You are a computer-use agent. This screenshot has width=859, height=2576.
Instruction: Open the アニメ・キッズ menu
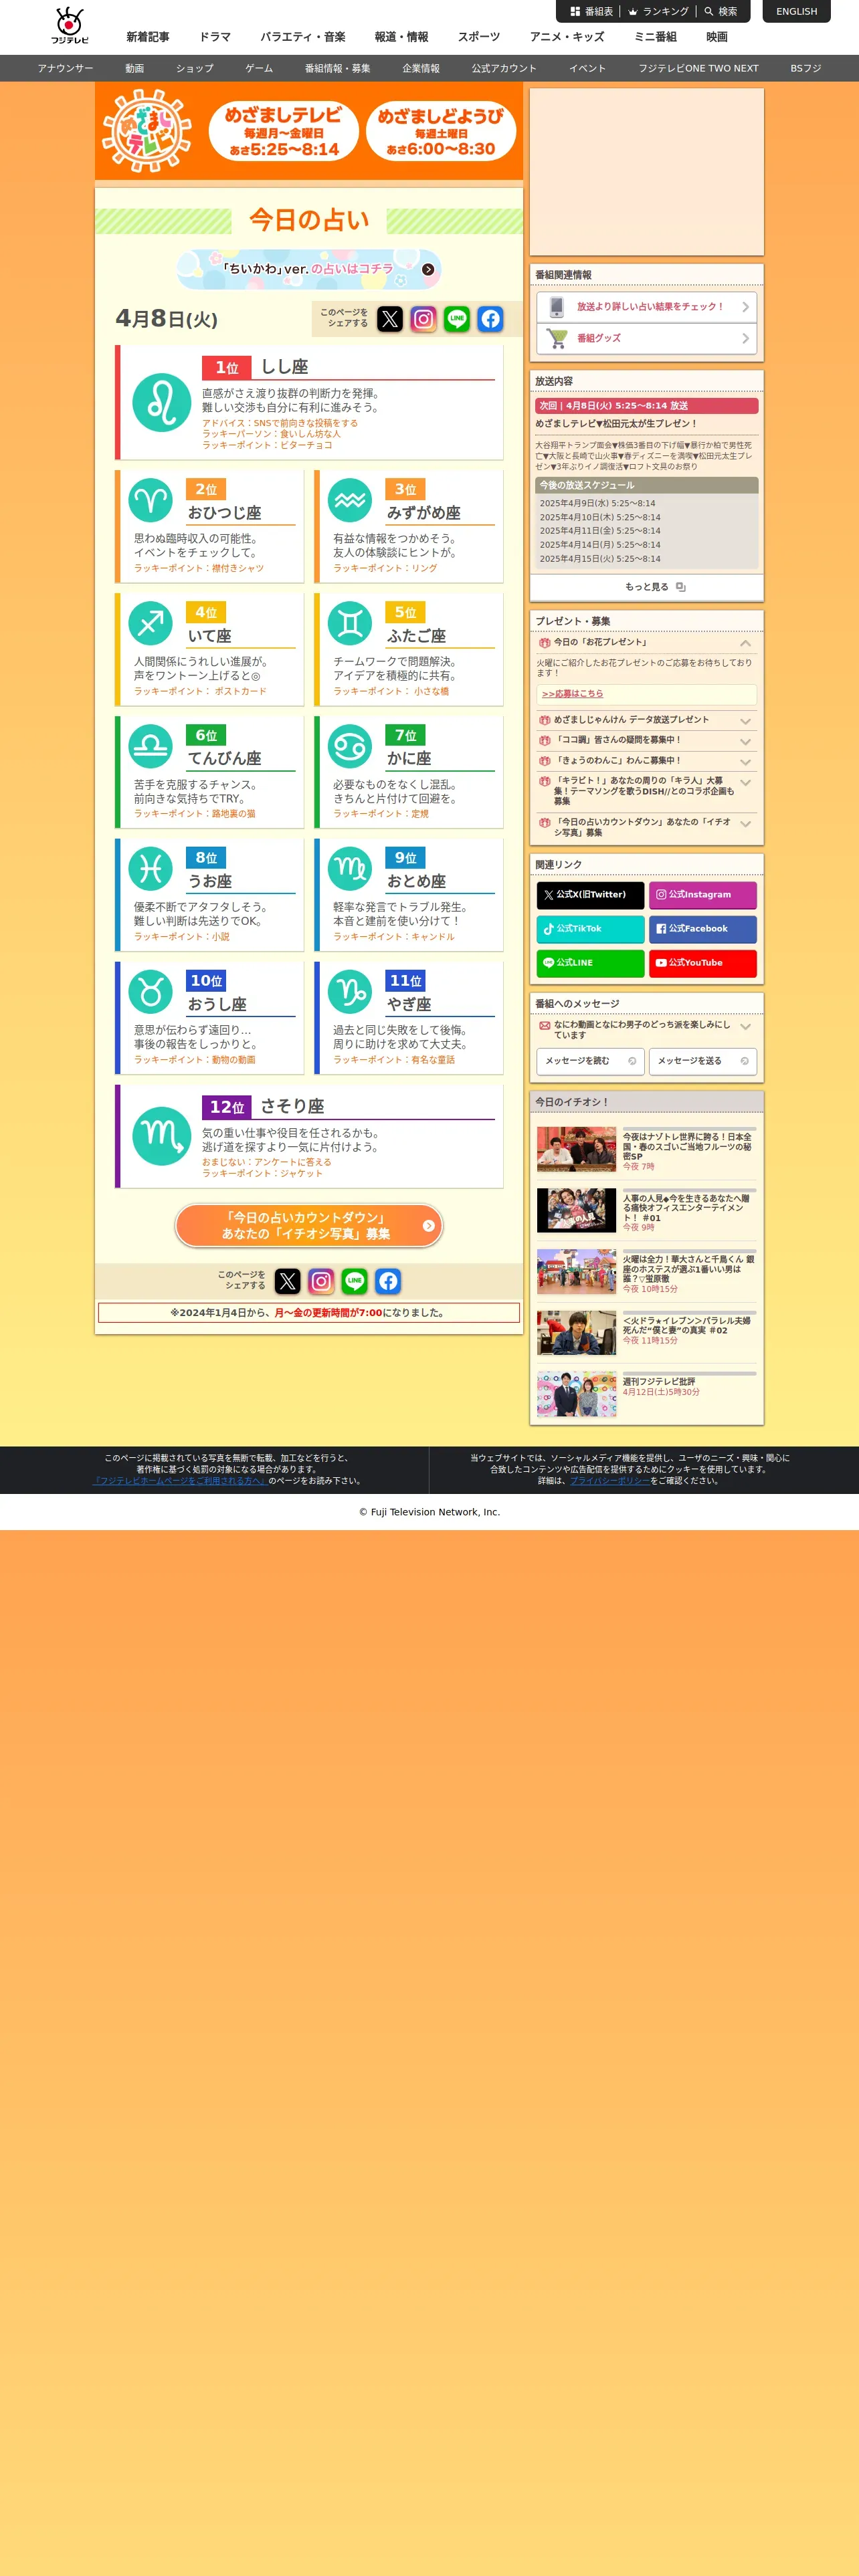point(567,37)
